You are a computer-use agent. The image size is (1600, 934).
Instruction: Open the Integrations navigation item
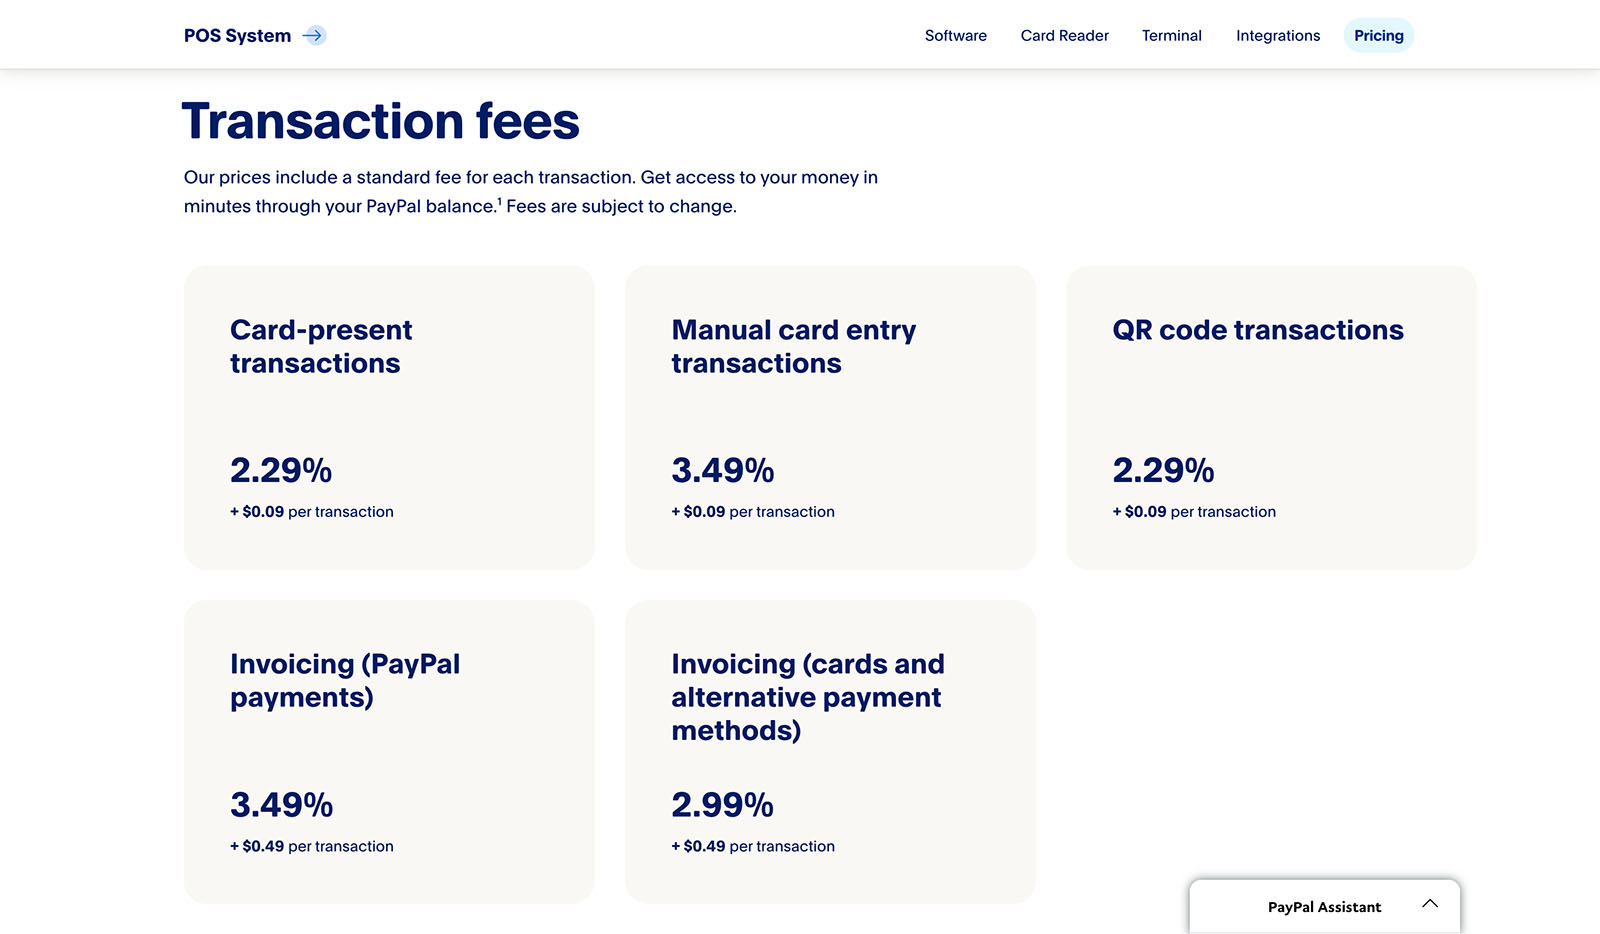pos(1277,35)
